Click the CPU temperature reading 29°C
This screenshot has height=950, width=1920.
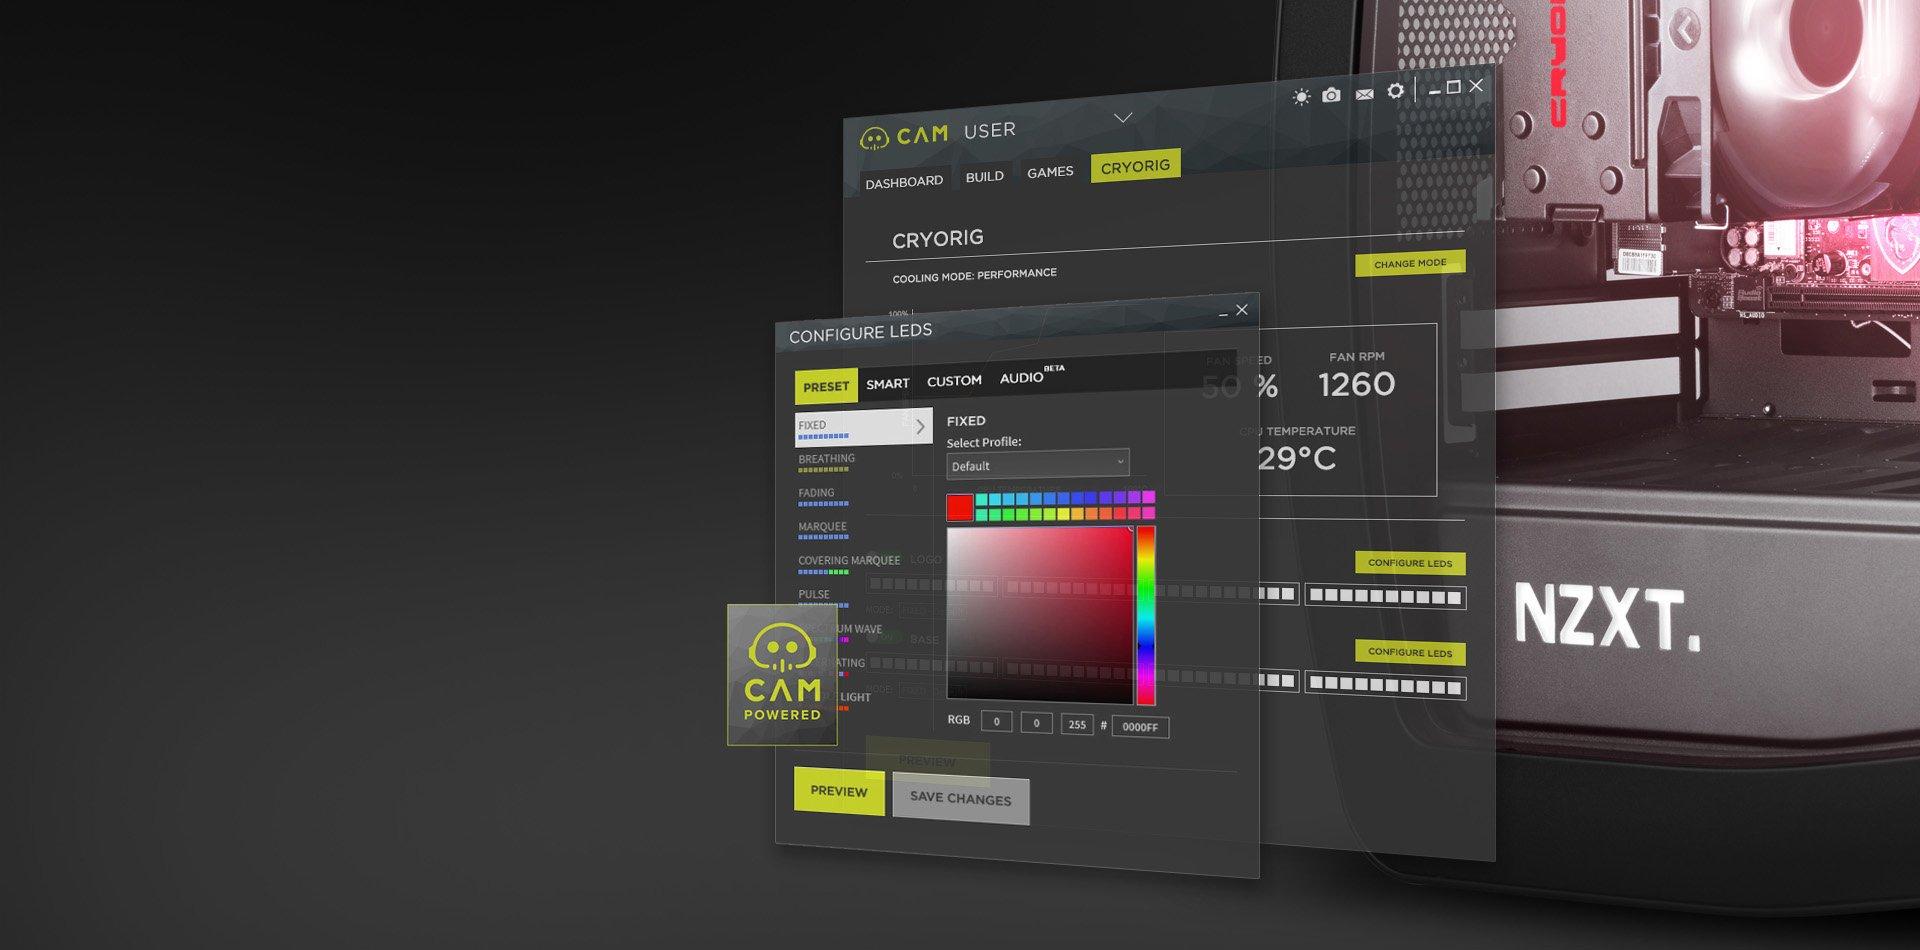[1296, 459]
